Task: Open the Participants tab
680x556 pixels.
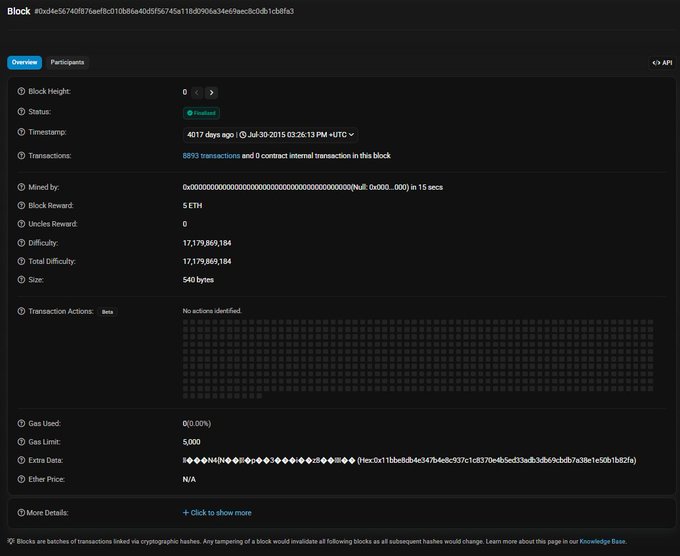Action: 67,62
